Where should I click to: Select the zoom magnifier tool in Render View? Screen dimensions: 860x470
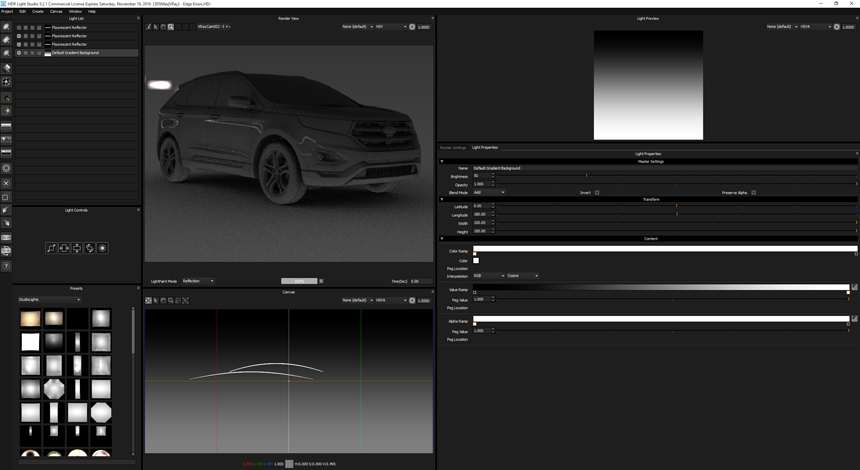[x=171, y=26]
